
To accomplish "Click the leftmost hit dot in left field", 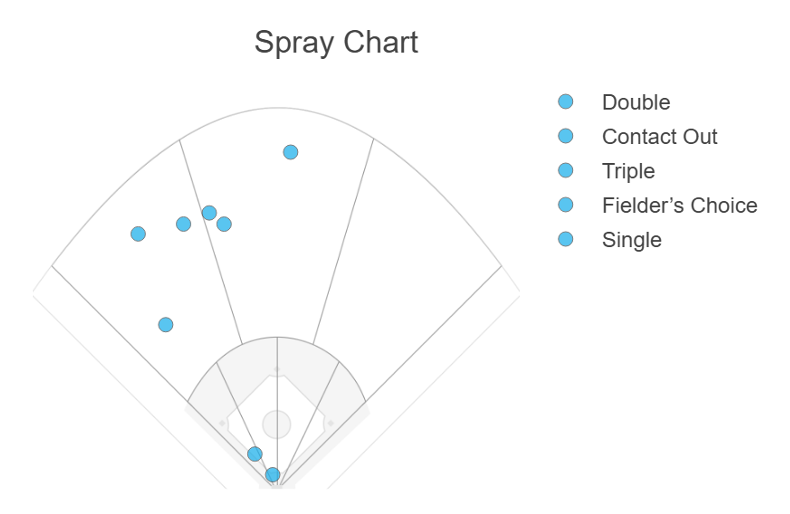I will (x=138, y=234).
